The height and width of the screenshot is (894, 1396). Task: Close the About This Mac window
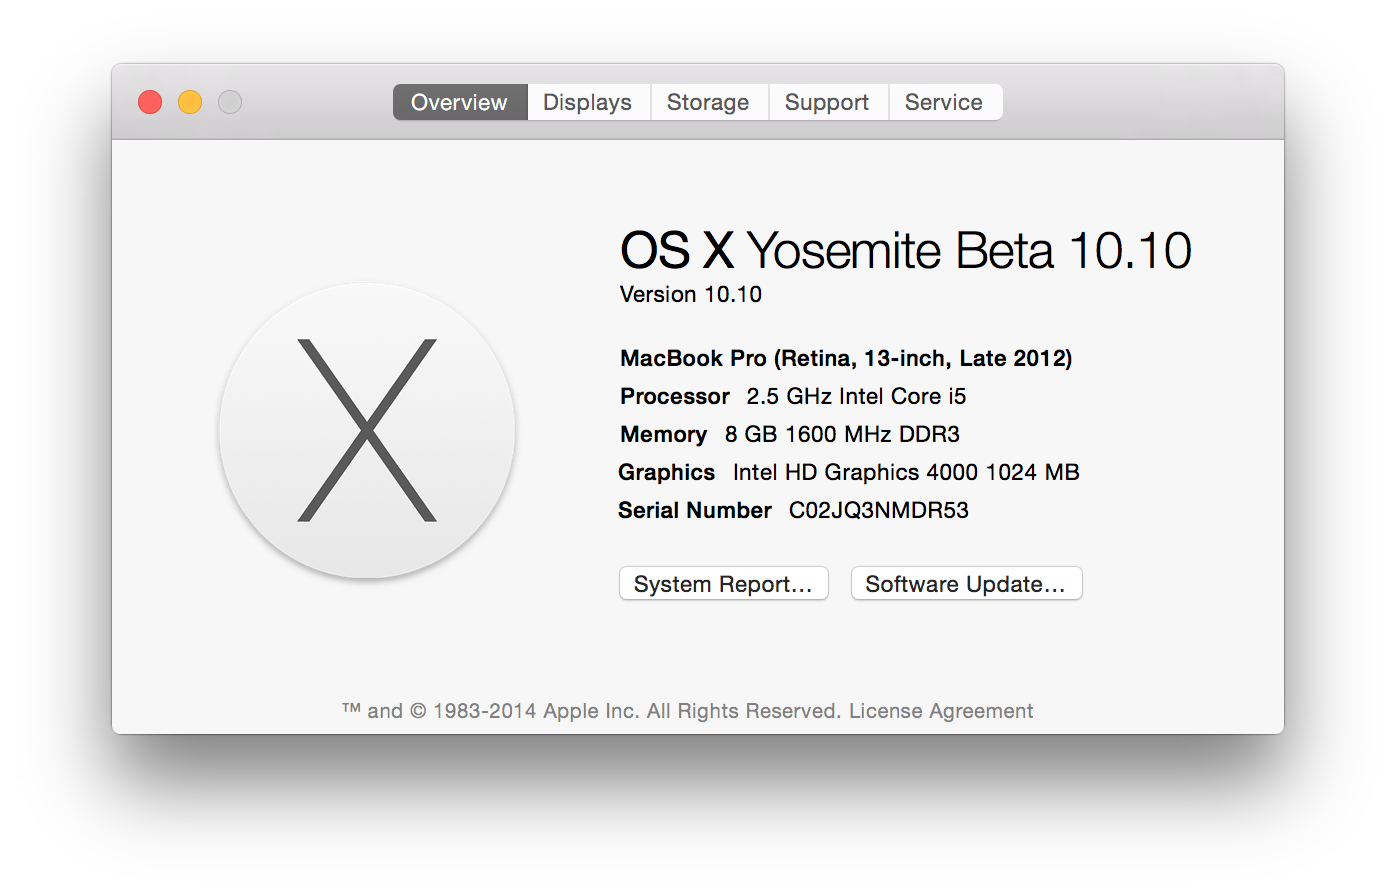(x=150, y=102)
